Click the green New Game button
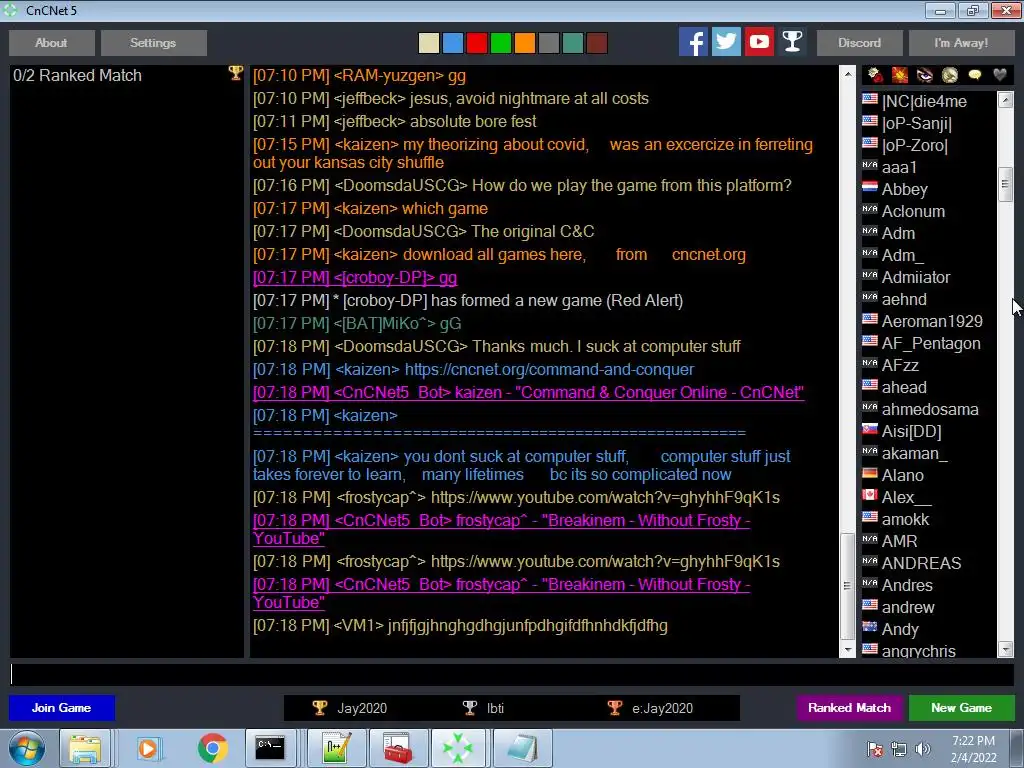1024x768 pixels. (x=961, y=708)
